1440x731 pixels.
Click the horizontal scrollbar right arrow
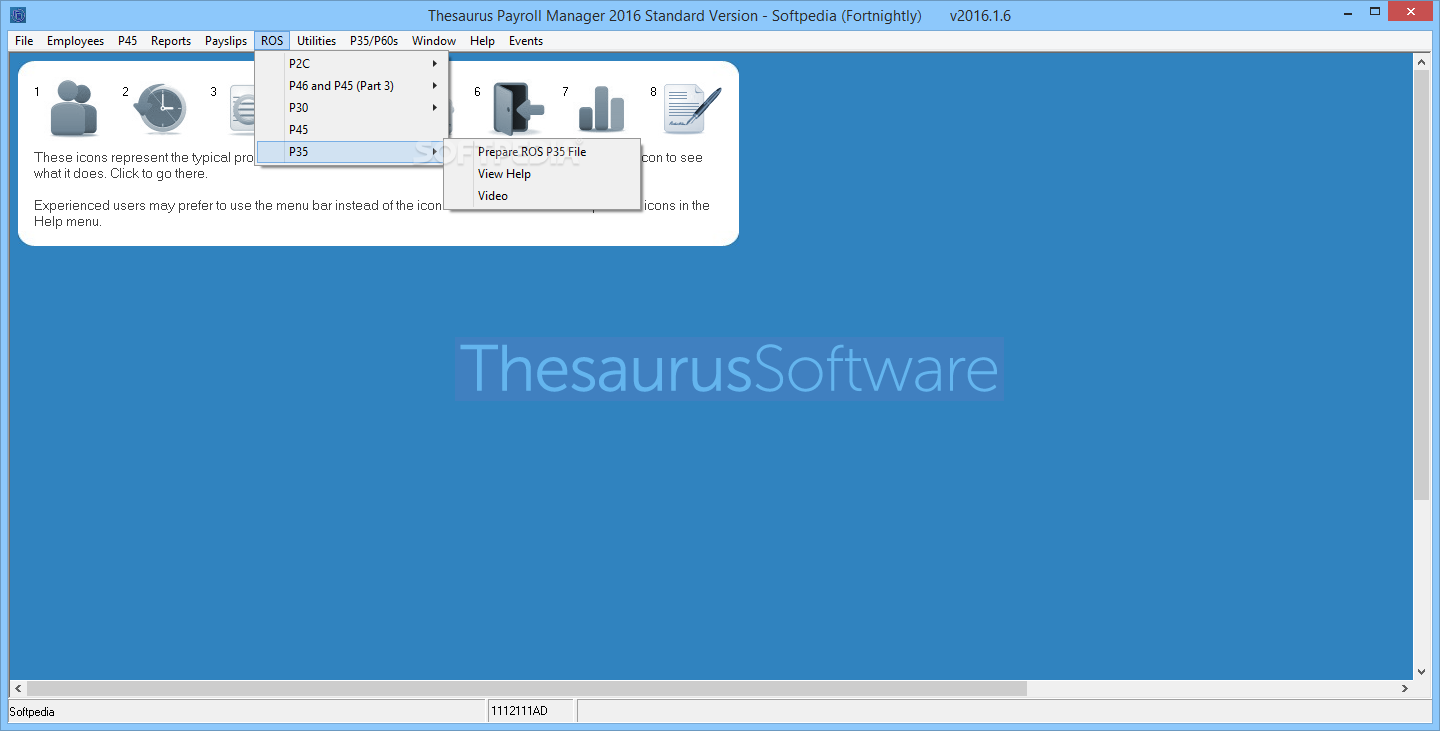(1405, 689)
